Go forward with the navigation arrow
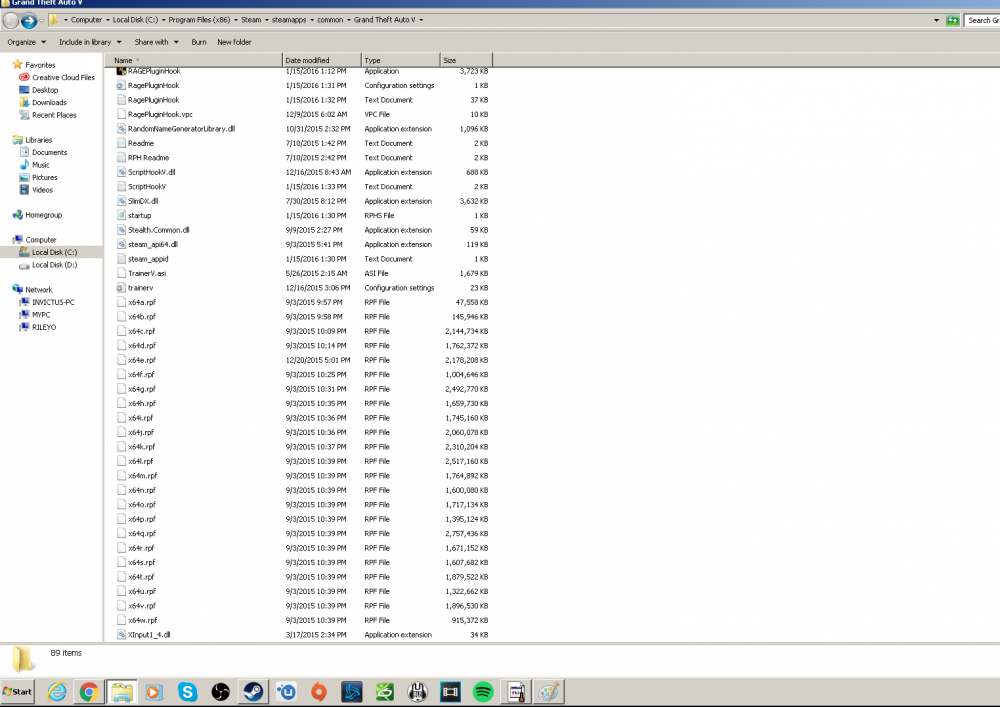Screen dimensions: 1000x707 [29, 20]
